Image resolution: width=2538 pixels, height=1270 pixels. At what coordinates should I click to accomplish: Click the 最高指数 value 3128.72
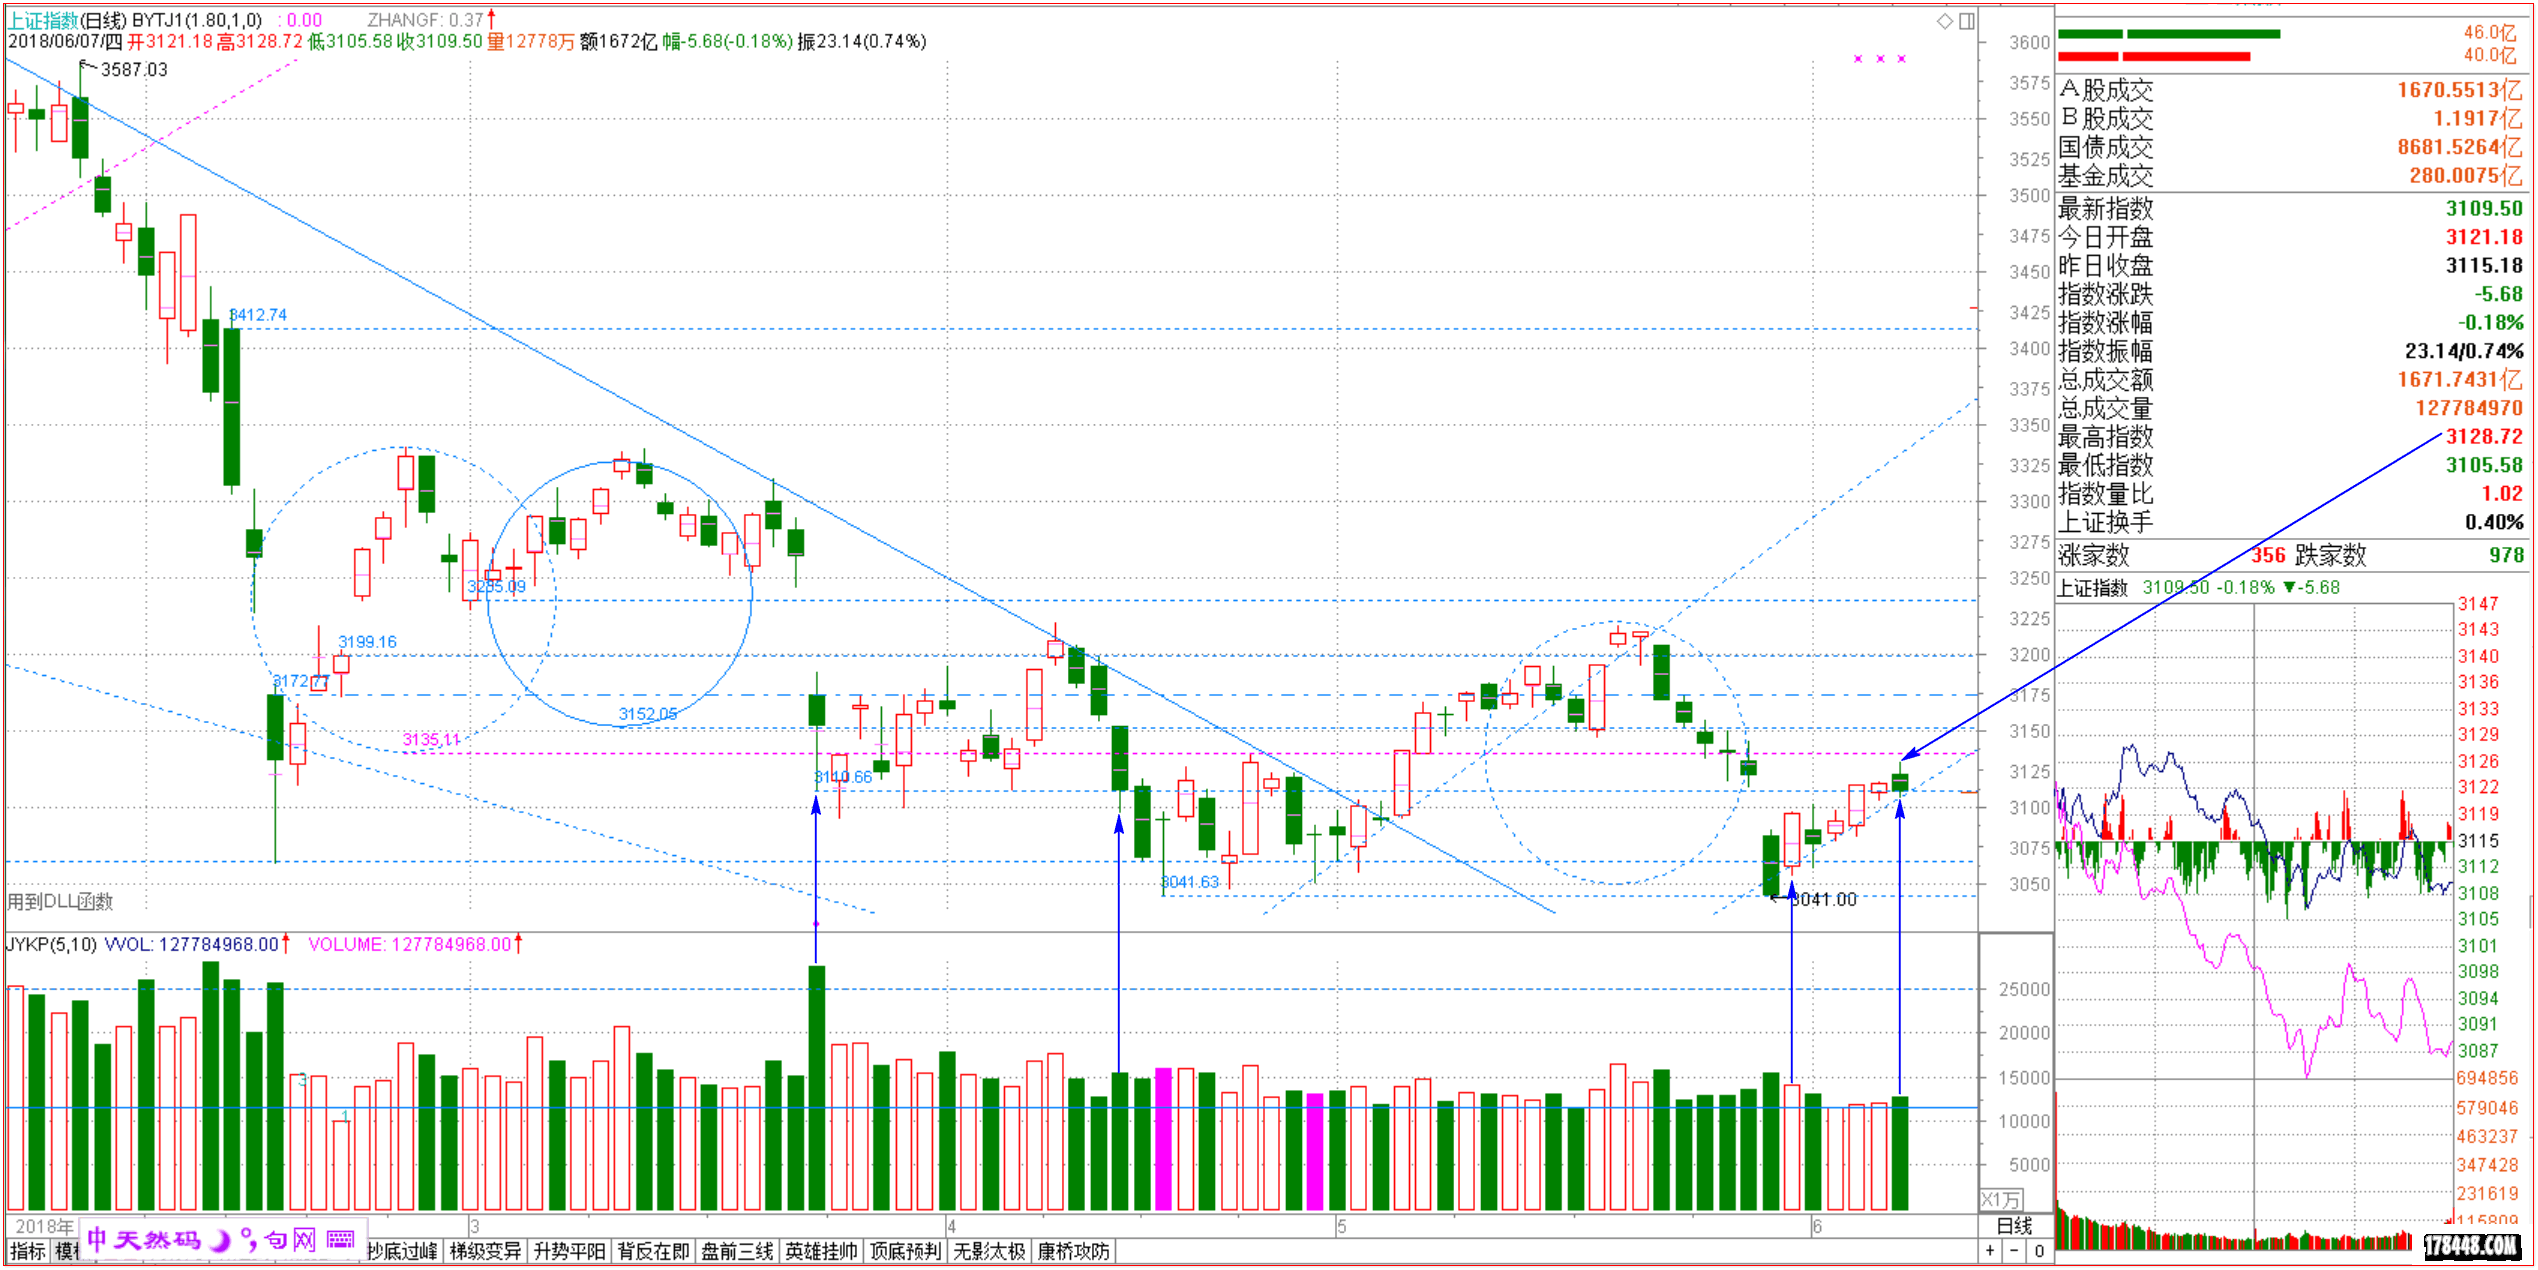pyautogui.click(x=2484, y=437)
